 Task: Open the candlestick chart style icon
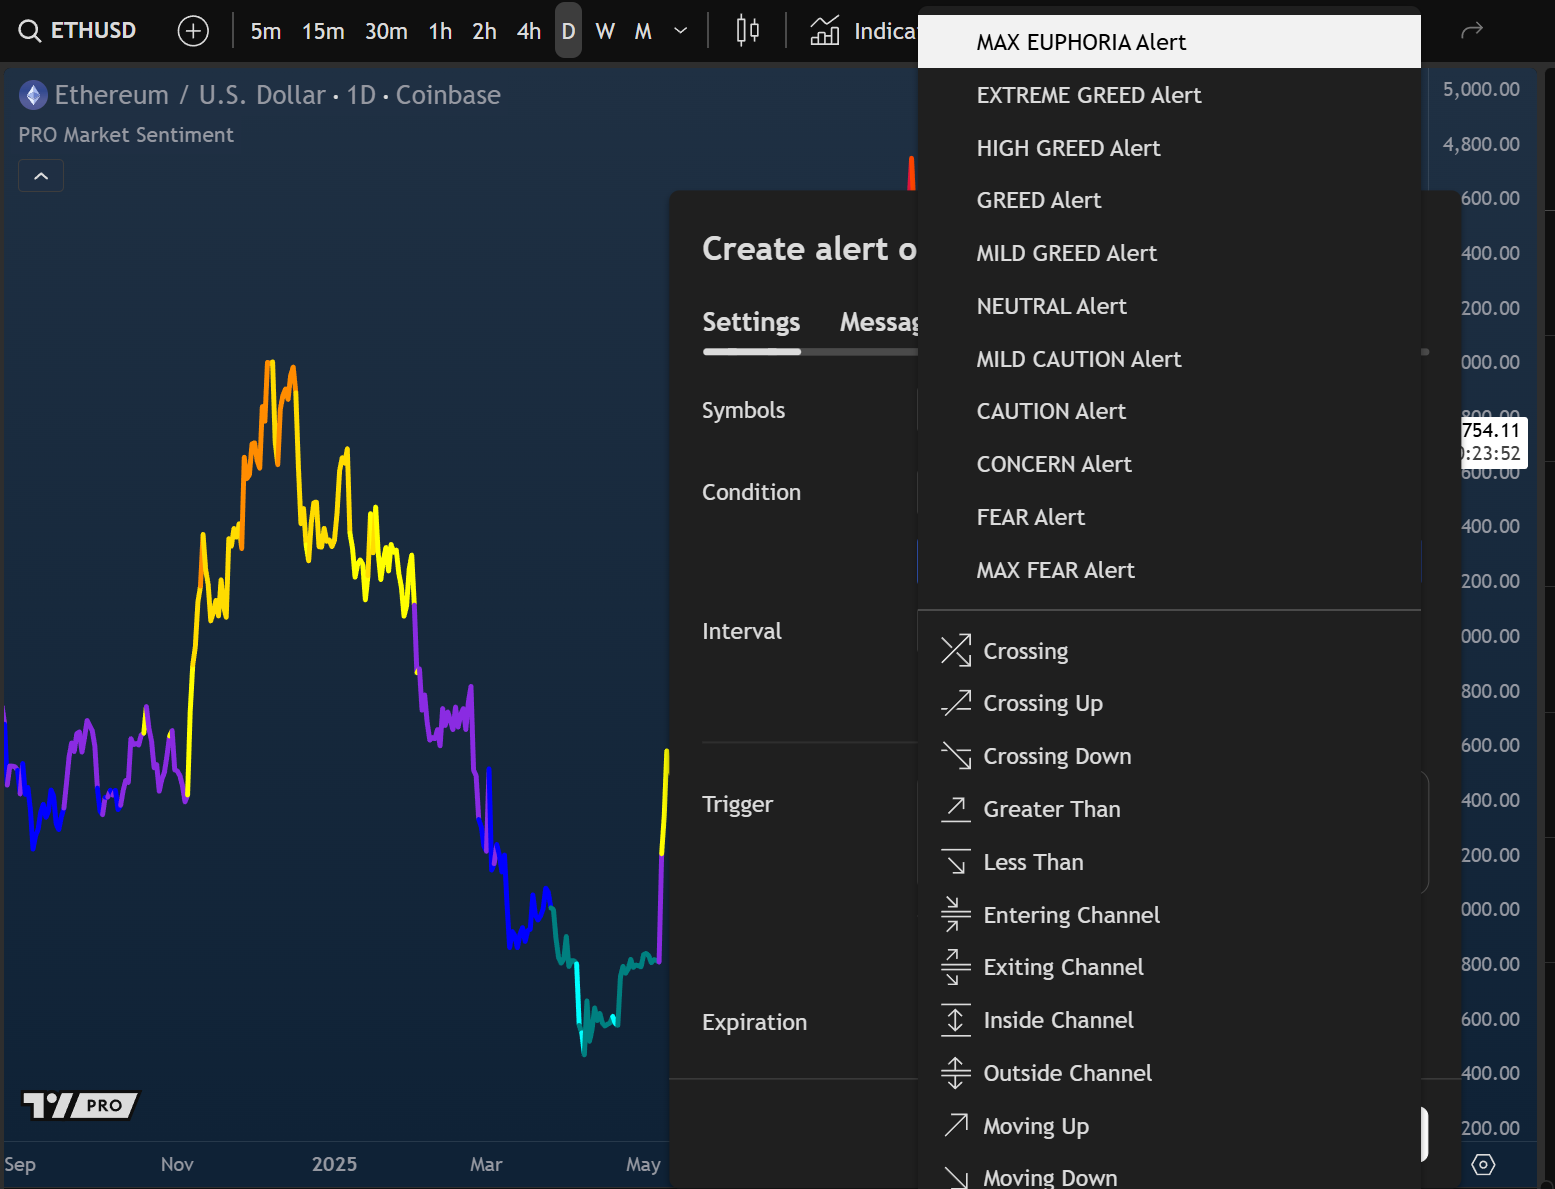747,31
